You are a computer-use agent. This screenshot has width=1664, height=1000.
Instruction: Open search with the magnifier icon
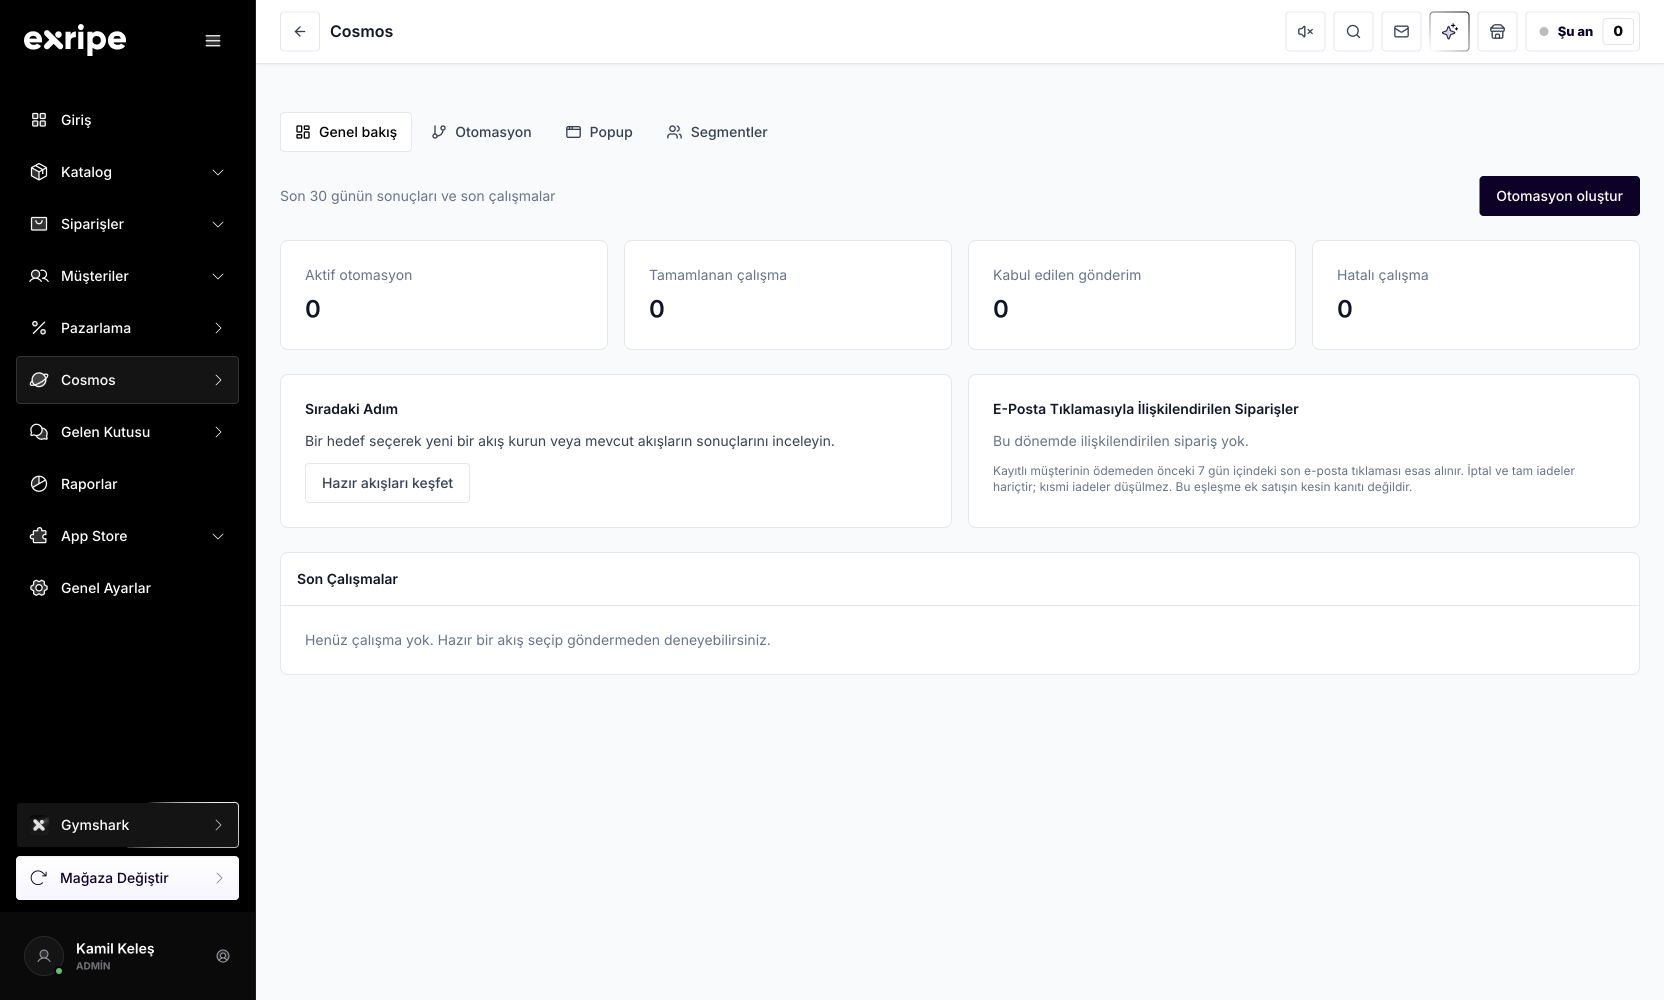coord(1353,32)
